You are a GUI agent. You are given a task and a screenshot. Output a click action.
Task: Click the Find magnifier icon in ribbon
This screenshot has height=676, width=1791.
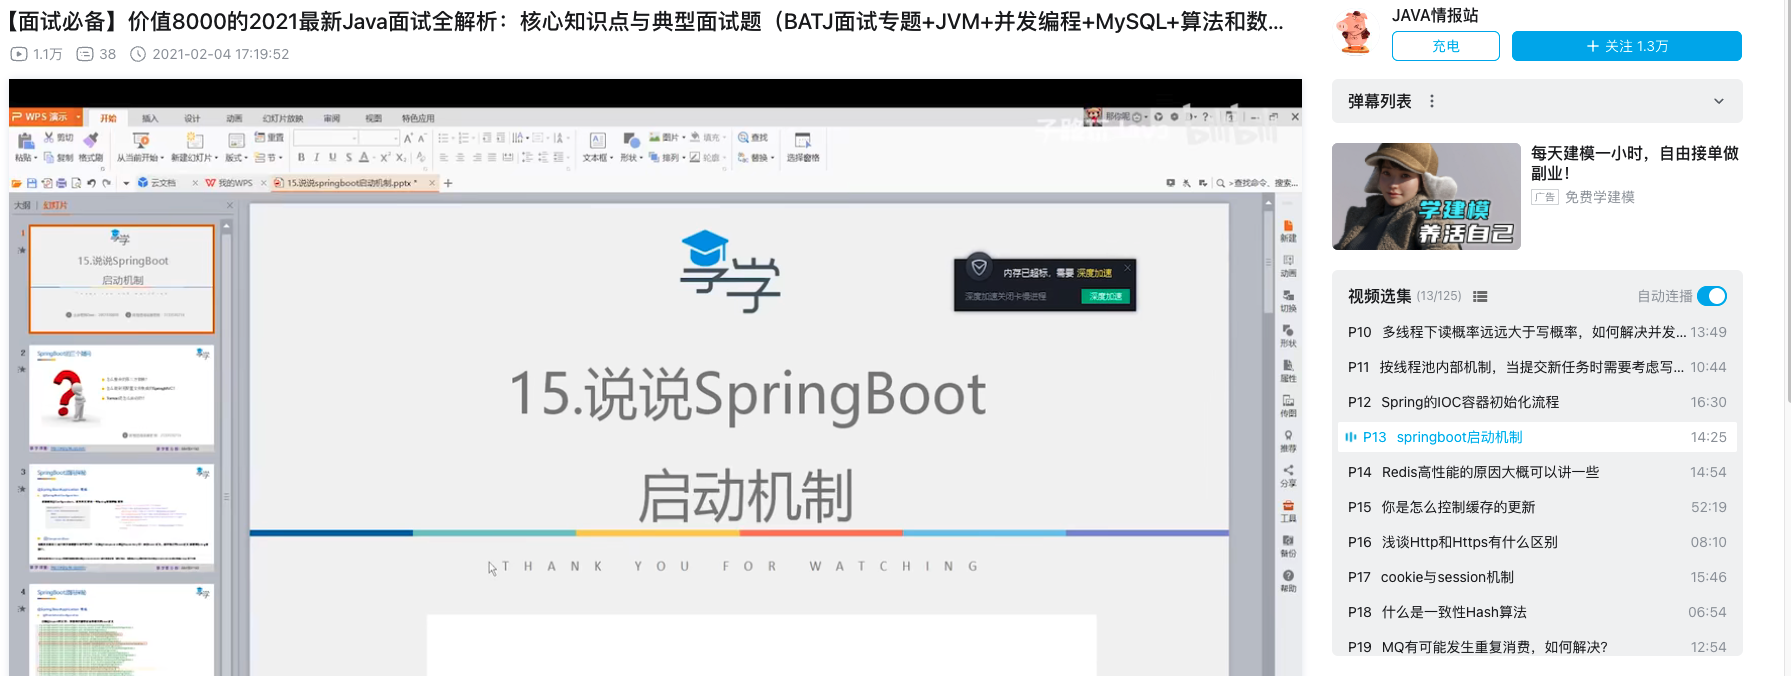[744, 138]
